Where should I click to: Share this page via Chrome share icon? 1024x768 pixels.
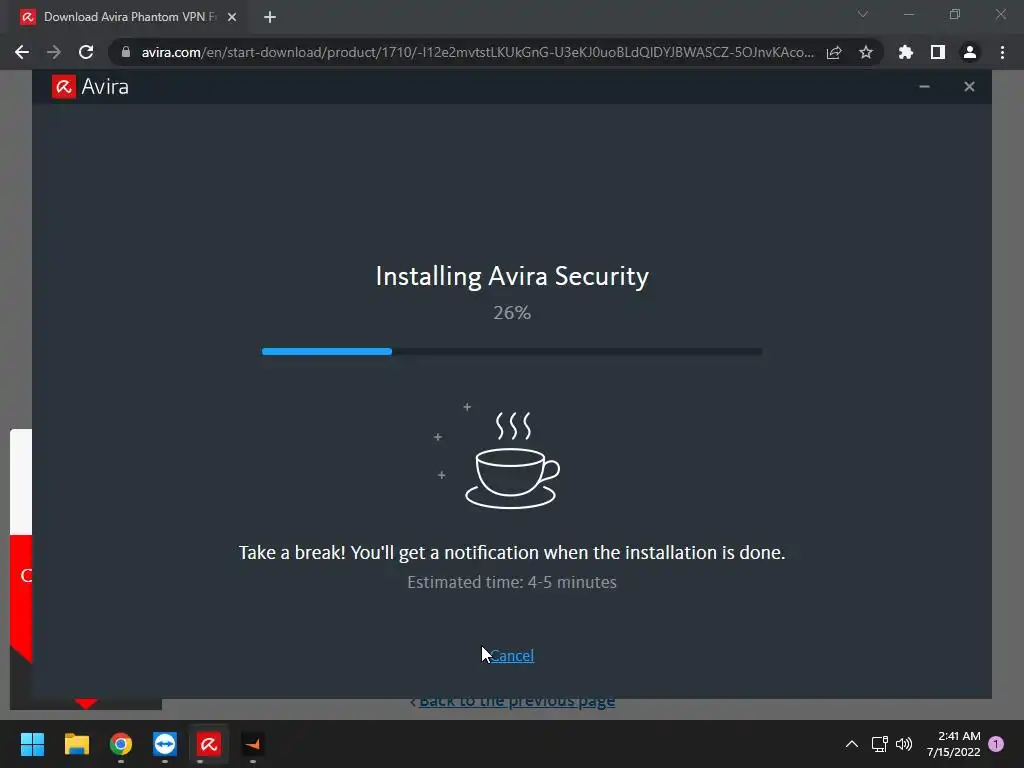coord(834,52)
